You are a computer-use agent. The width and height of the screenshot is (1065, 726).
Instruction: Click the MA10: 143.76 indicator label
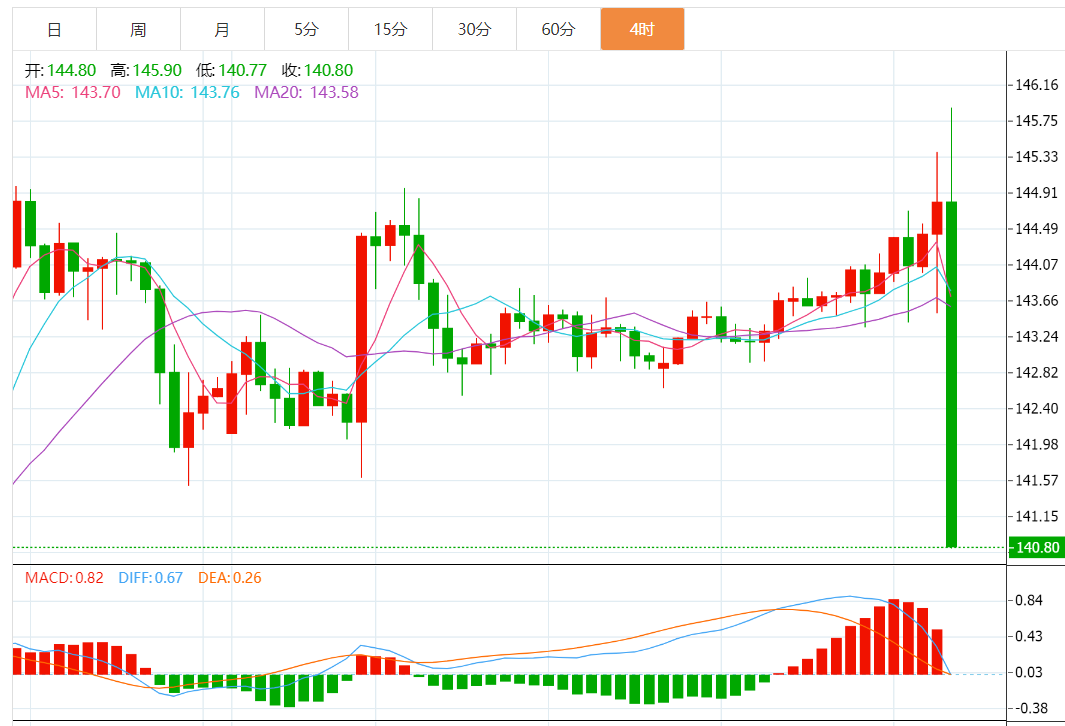coord(187,92)
